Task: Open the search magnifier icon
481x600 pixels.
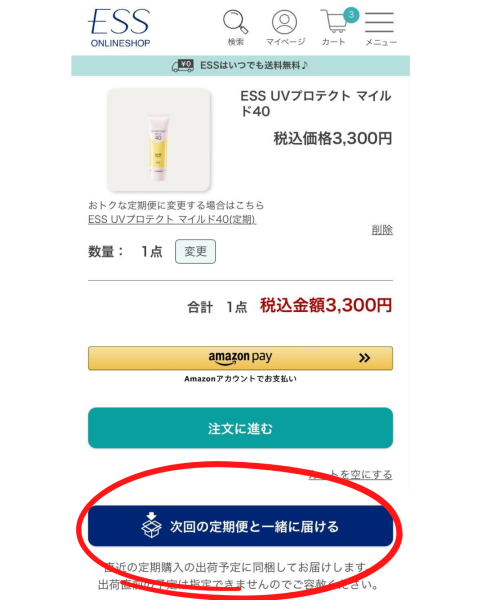Action: (x=235, y=21)
